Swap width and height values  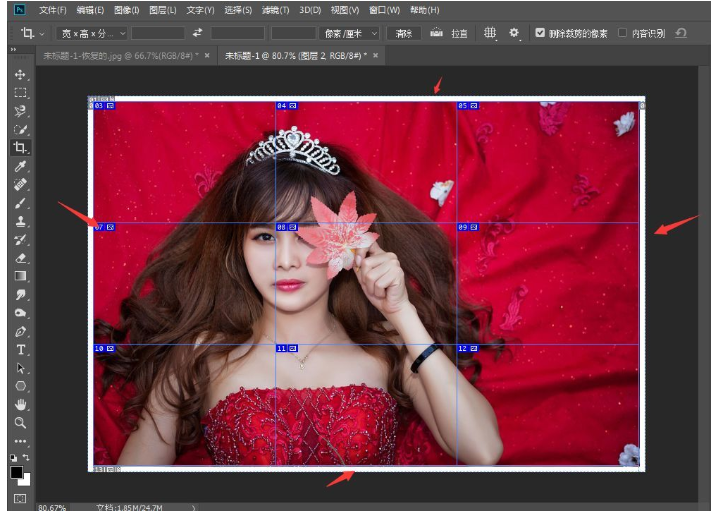[197, 33]
